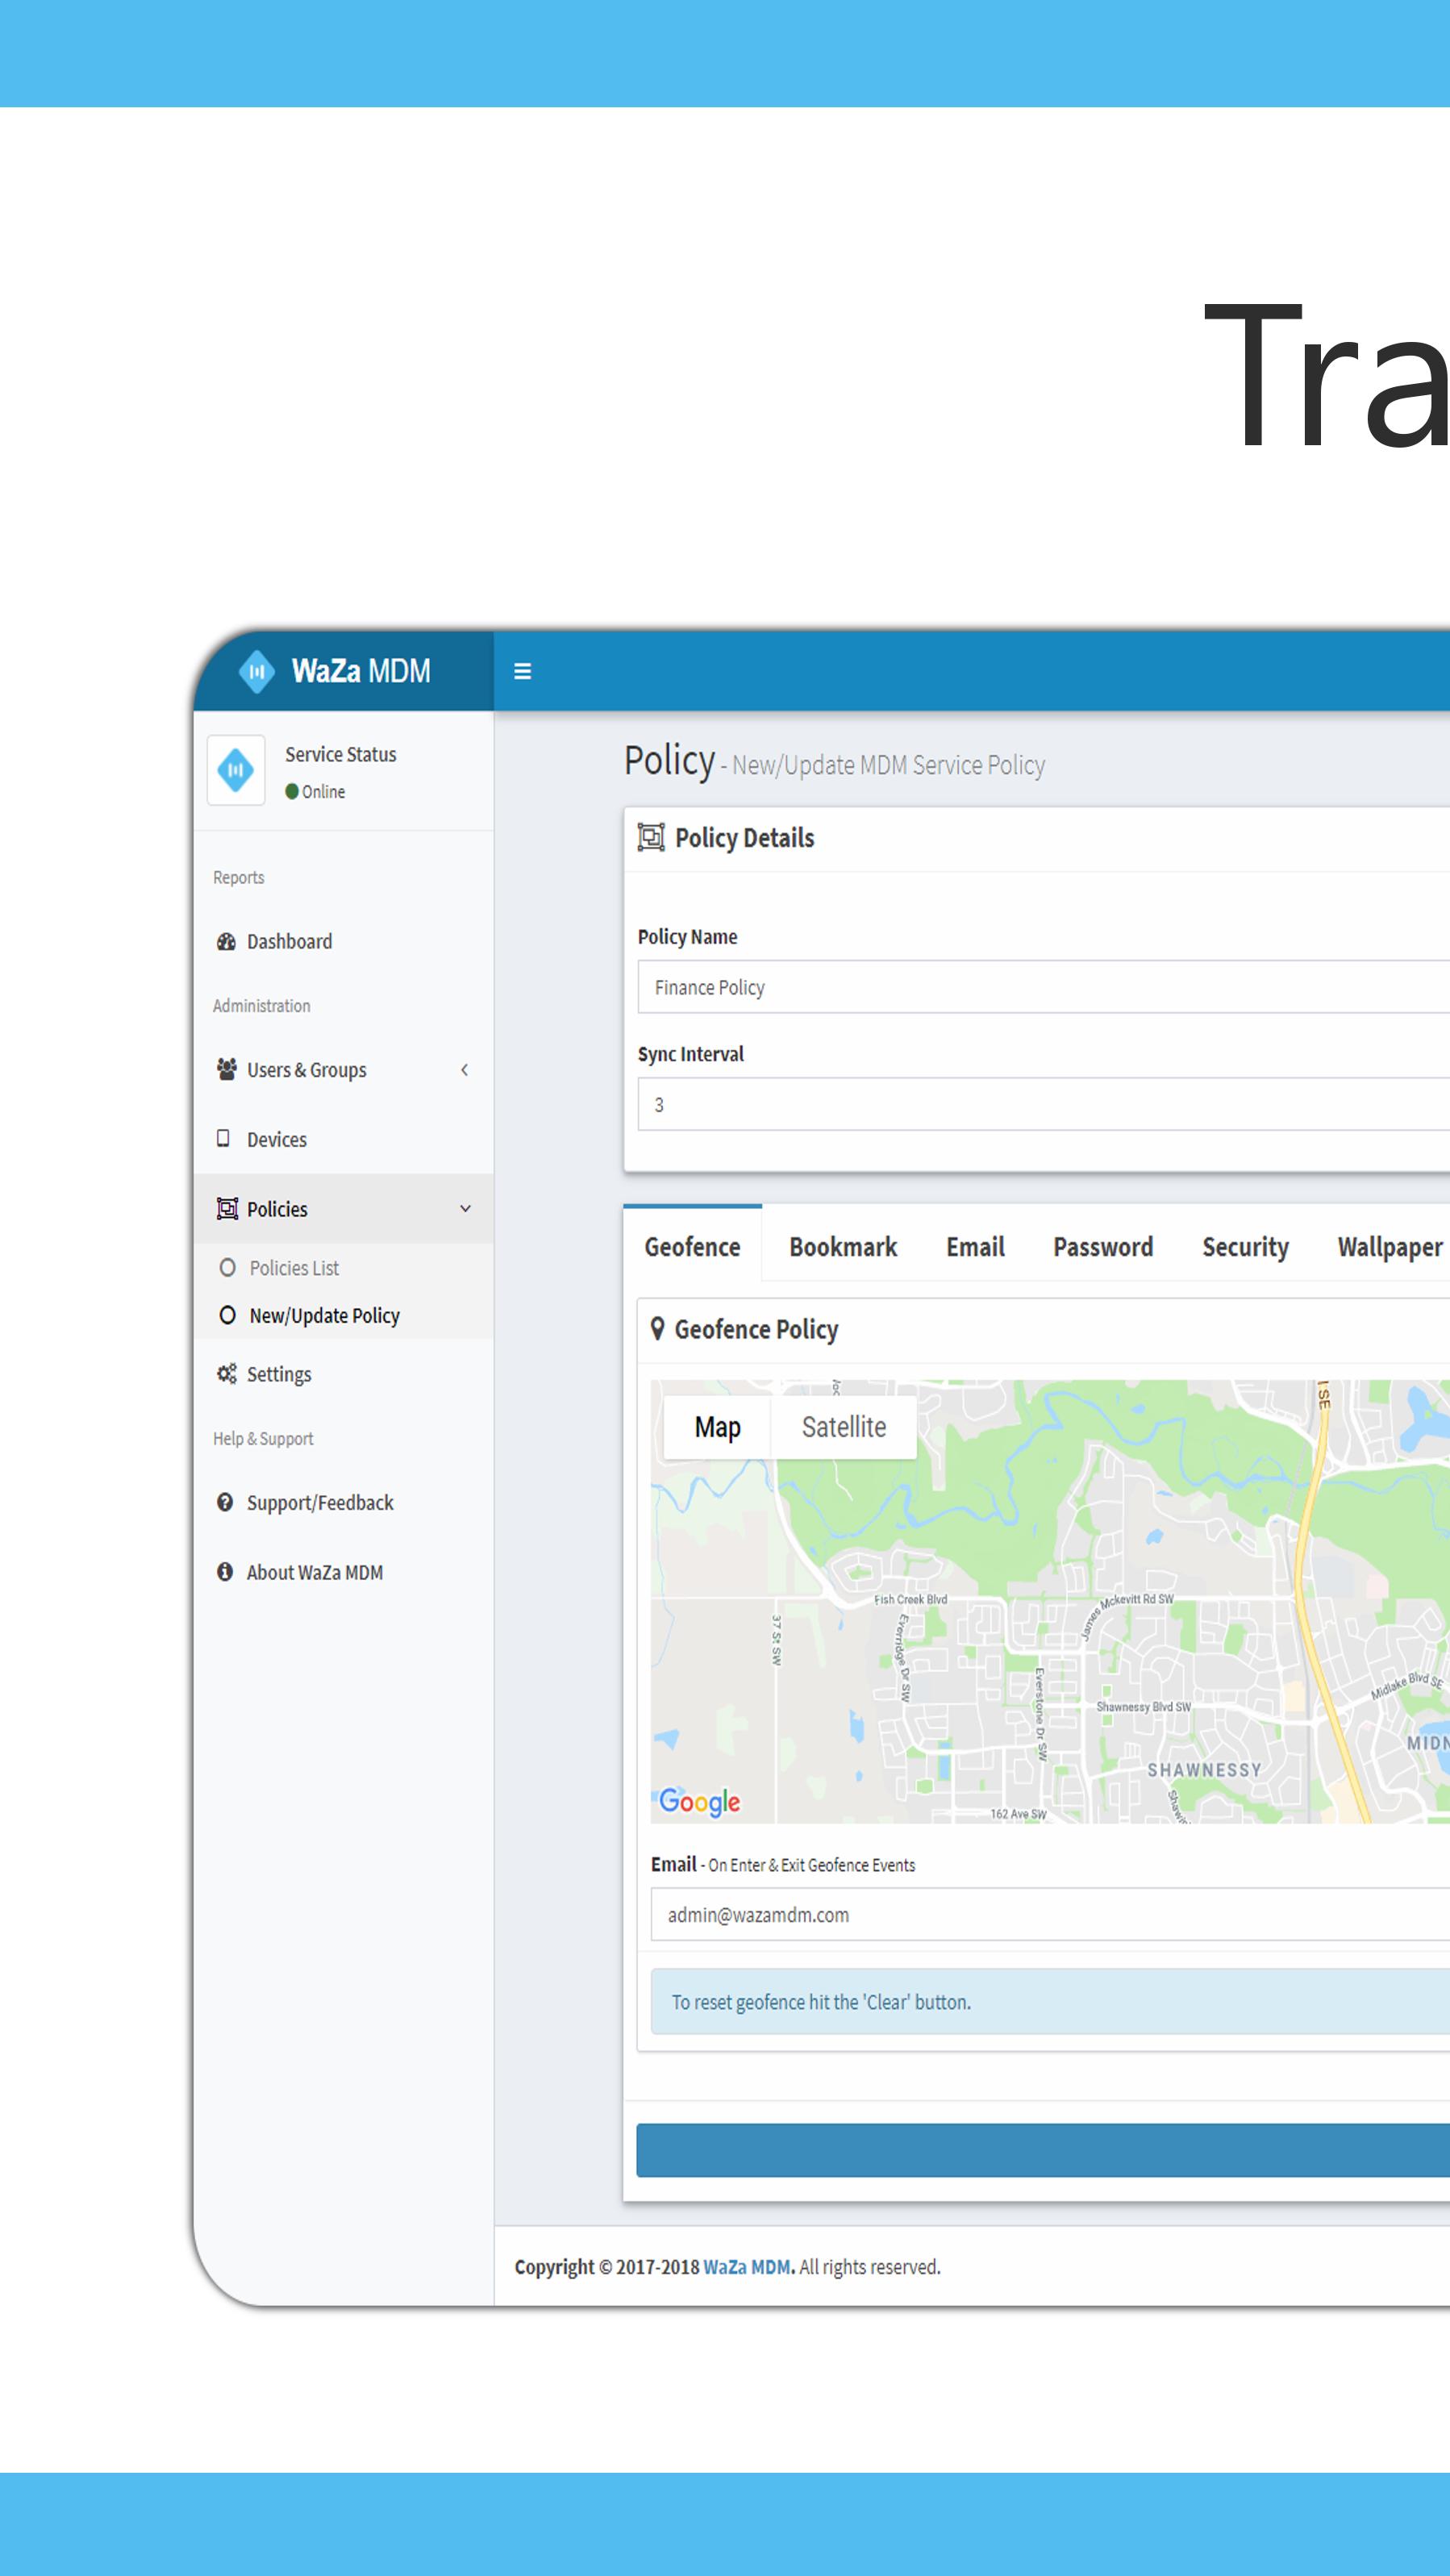This screenshot has width=1450, height=2576.
Task: Expand the Users & Groups chevron
Action: tap(464, 1069)
